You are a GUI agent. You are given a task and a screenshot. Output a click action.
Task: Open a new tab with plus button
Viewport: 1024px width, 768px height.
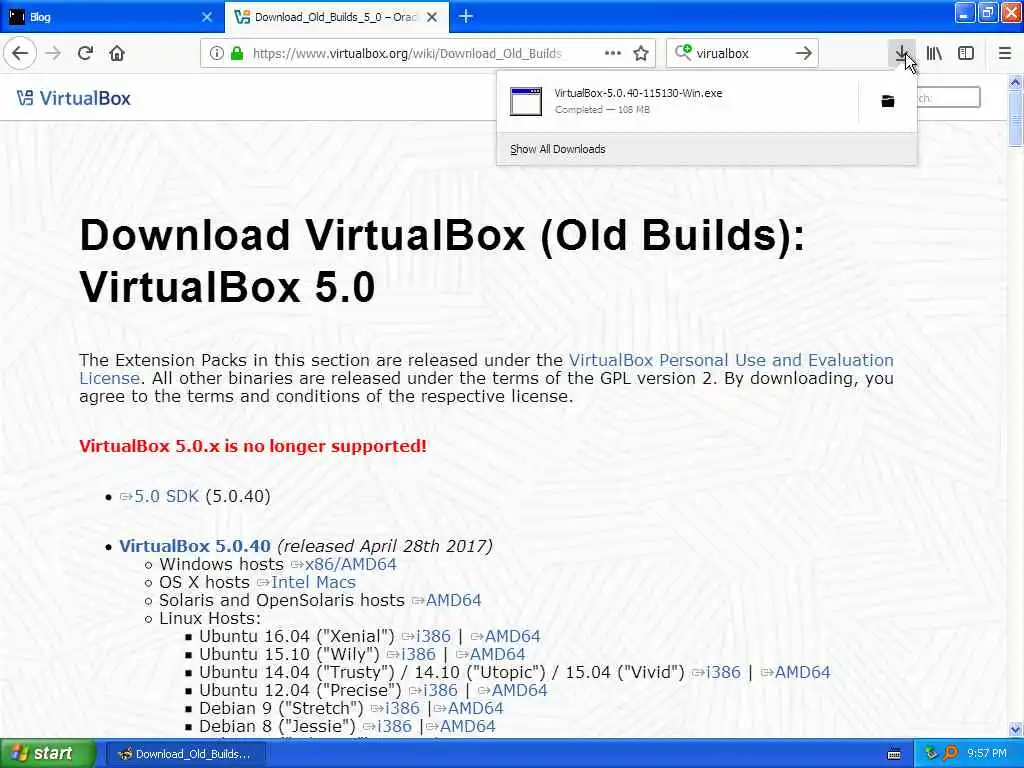pos(466,16)
